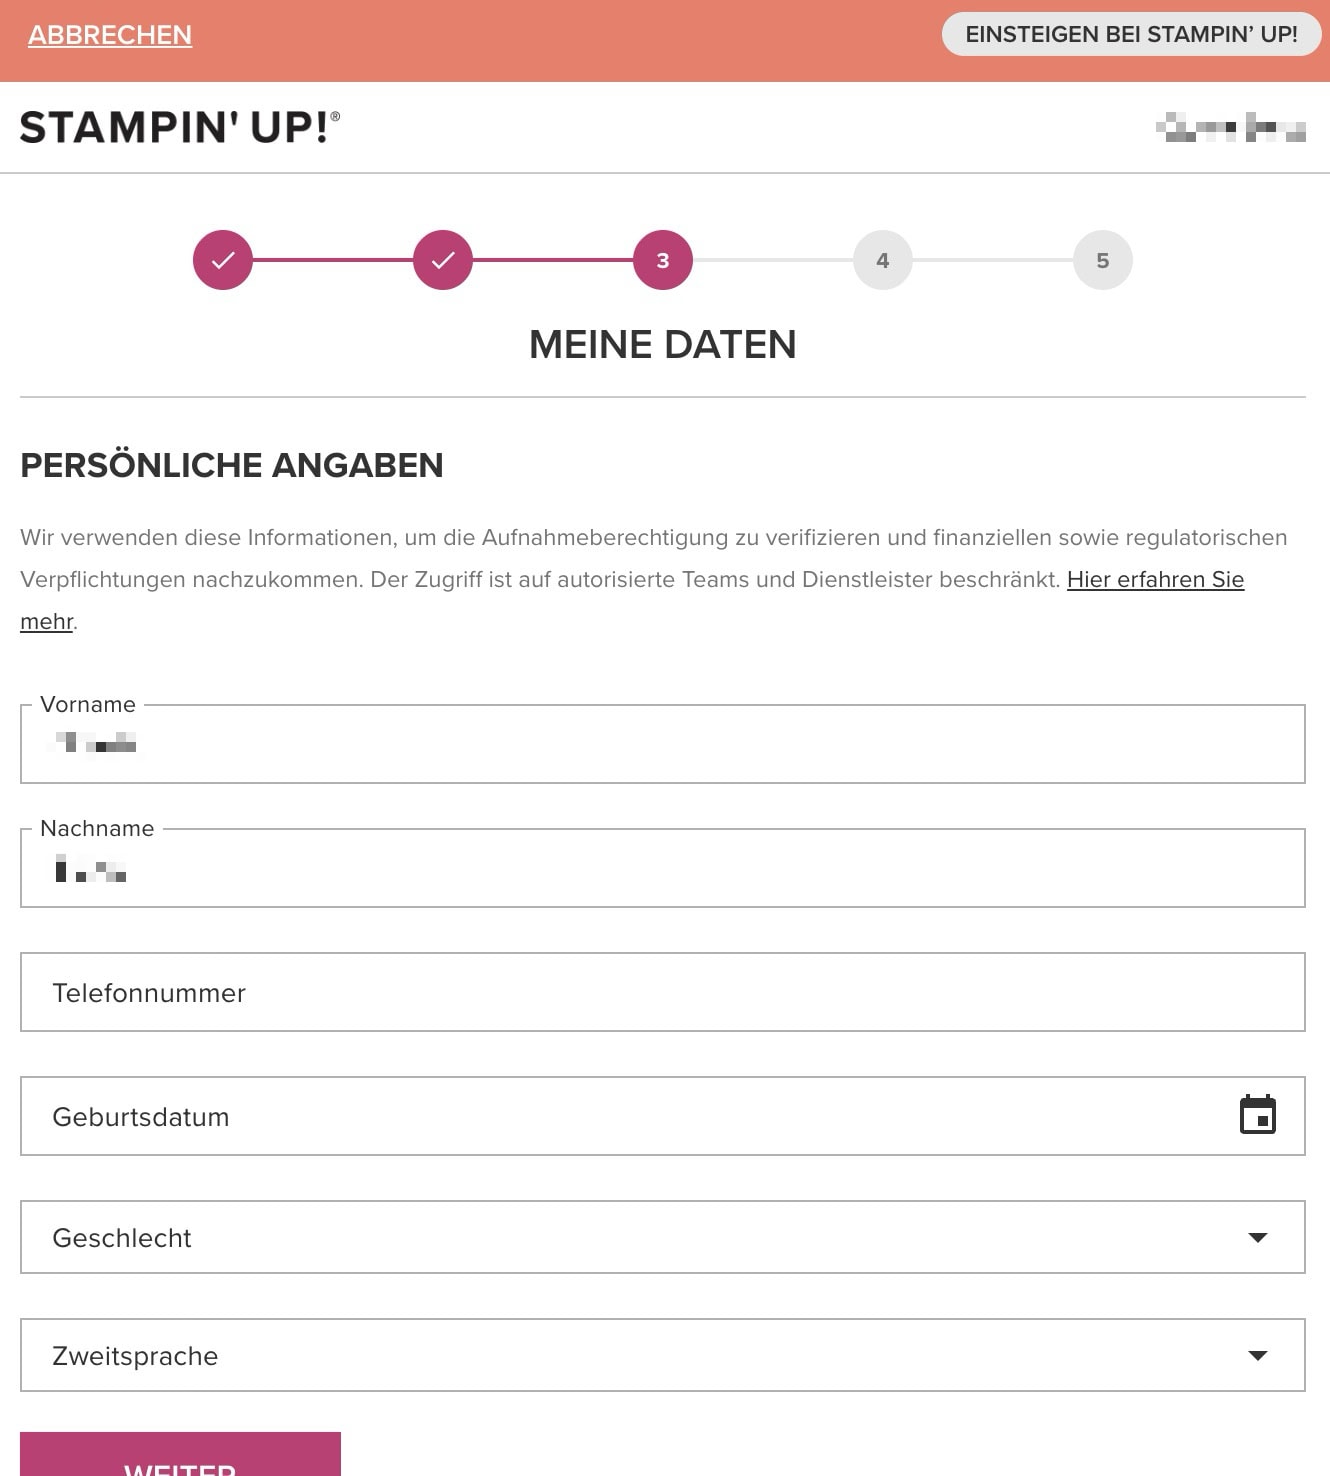
Task: Select step 4 circle in progress bar
Action: 883,260
